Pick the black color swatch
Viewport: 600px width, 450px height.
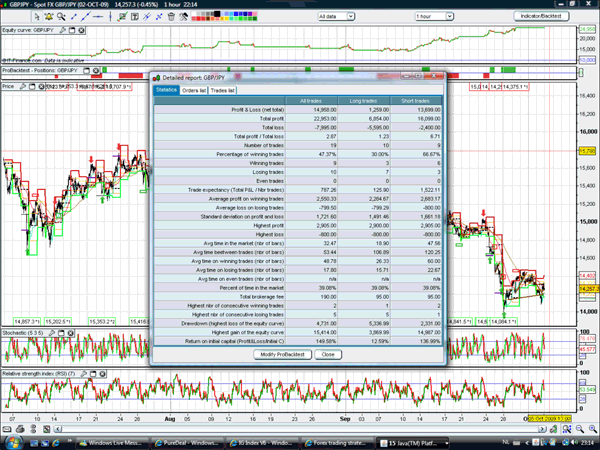coord(217,14)
